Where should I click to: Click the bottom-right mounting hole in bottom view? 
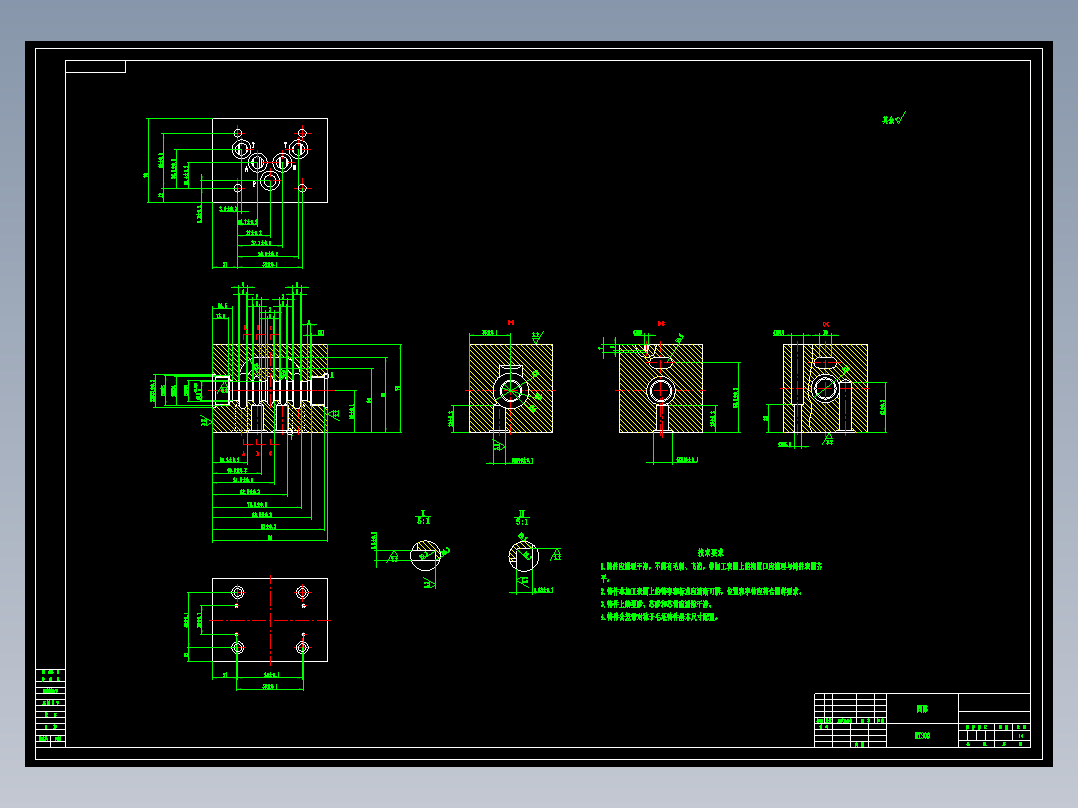pos(302,647)
